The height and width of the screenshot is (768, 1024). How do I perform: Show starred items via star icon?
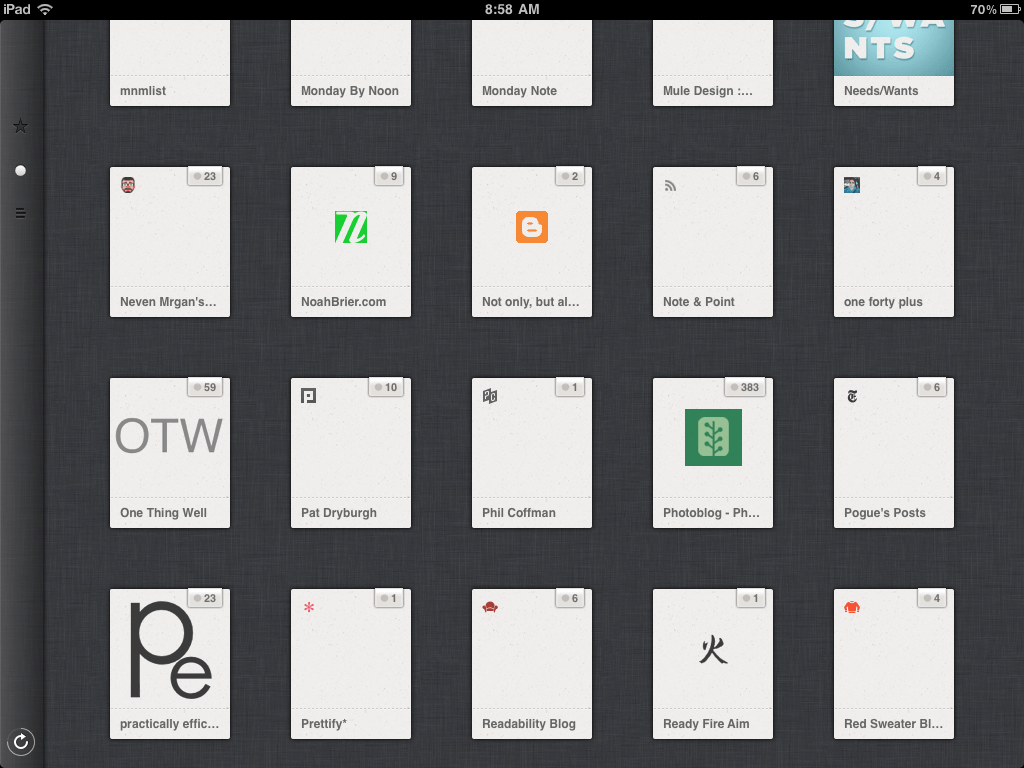coord(20,126)
